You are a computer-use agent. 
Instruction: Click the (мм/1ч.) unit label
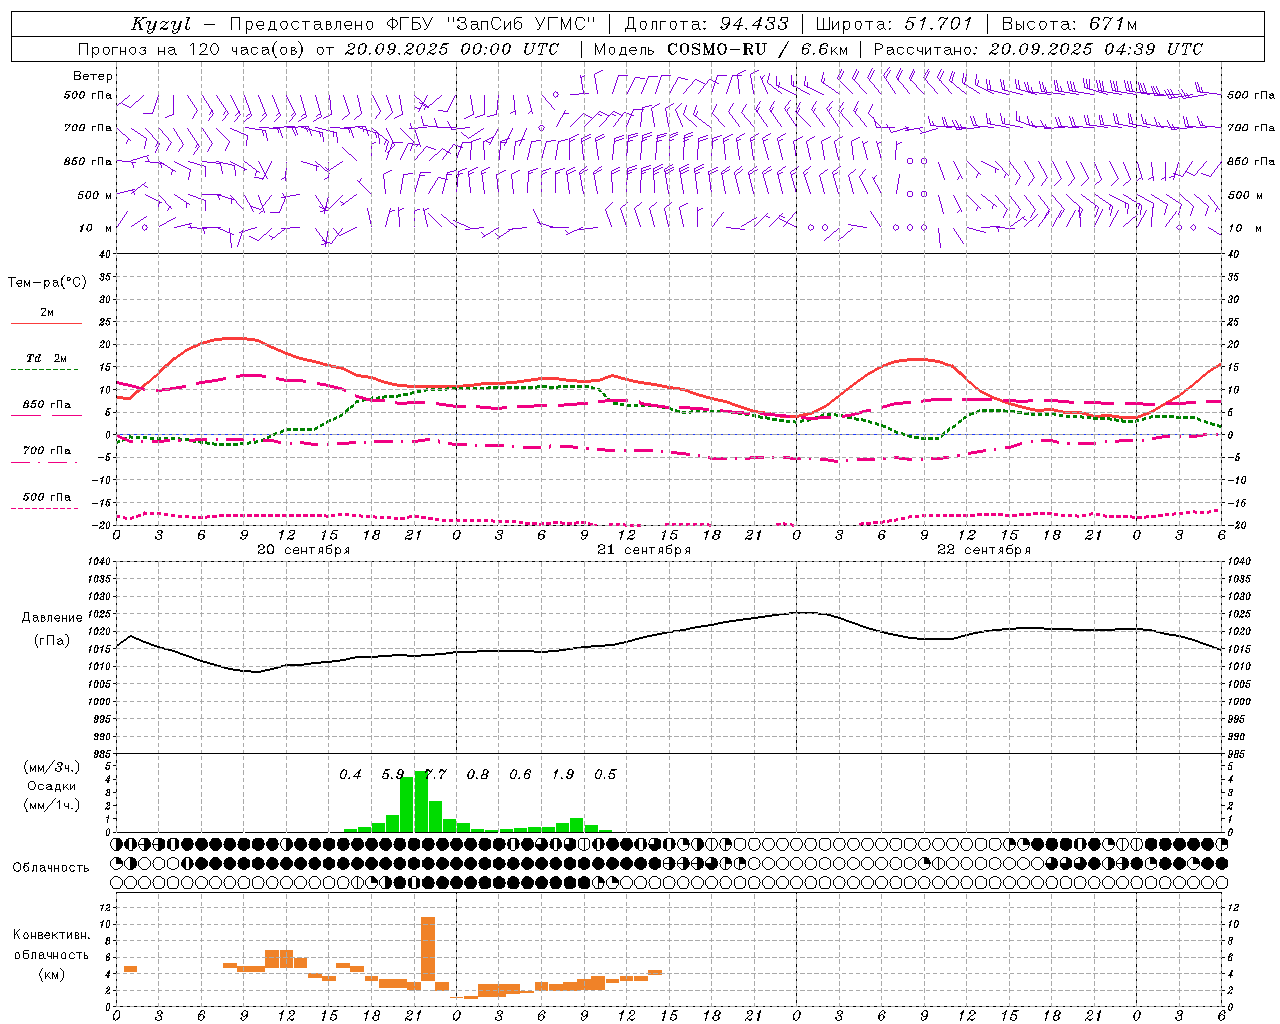52,805
